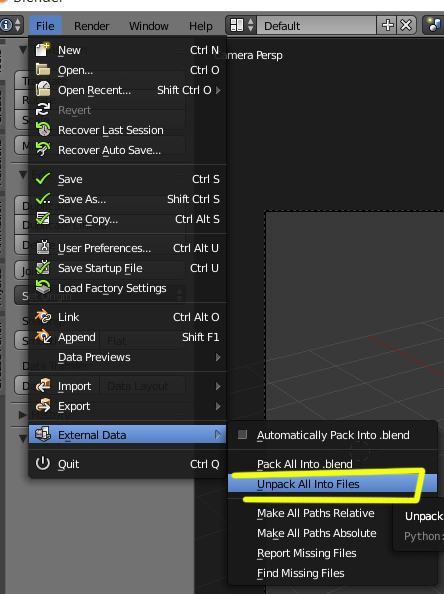This screenshot has height=594, width=444.
Task: Choose Data Previews entry
Action: tap(127, 357)
